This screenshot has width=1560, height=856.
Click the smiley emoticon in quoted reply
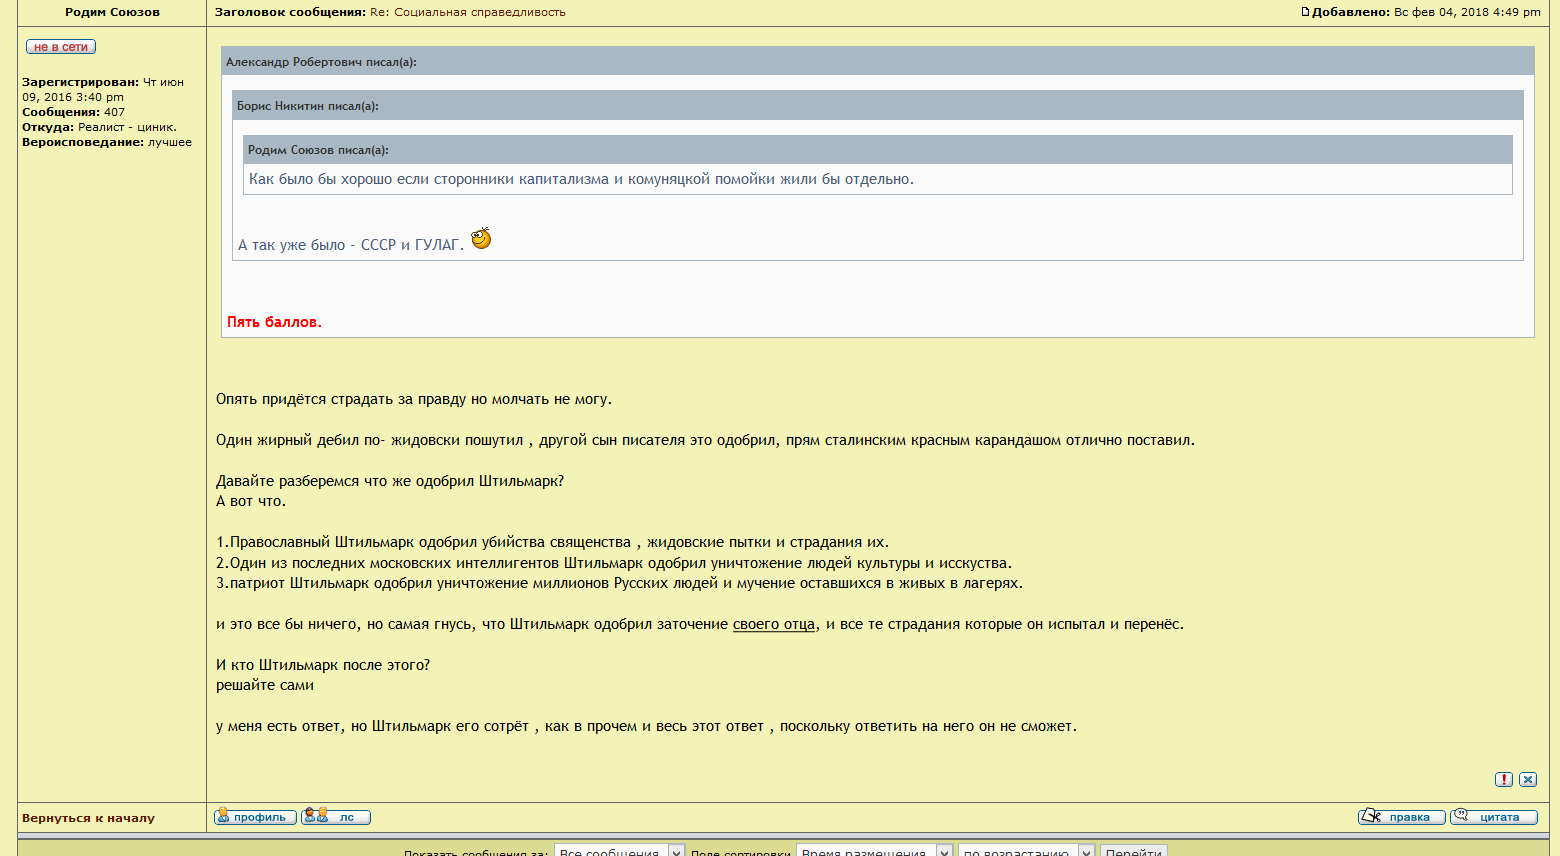pos(481,238)
